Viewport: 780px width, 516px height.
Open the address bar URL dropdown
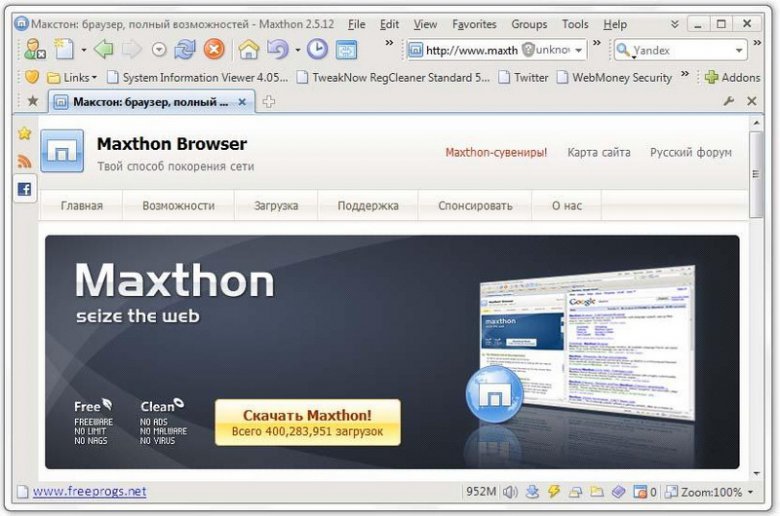pyautogui.click(x=579, y=50)
